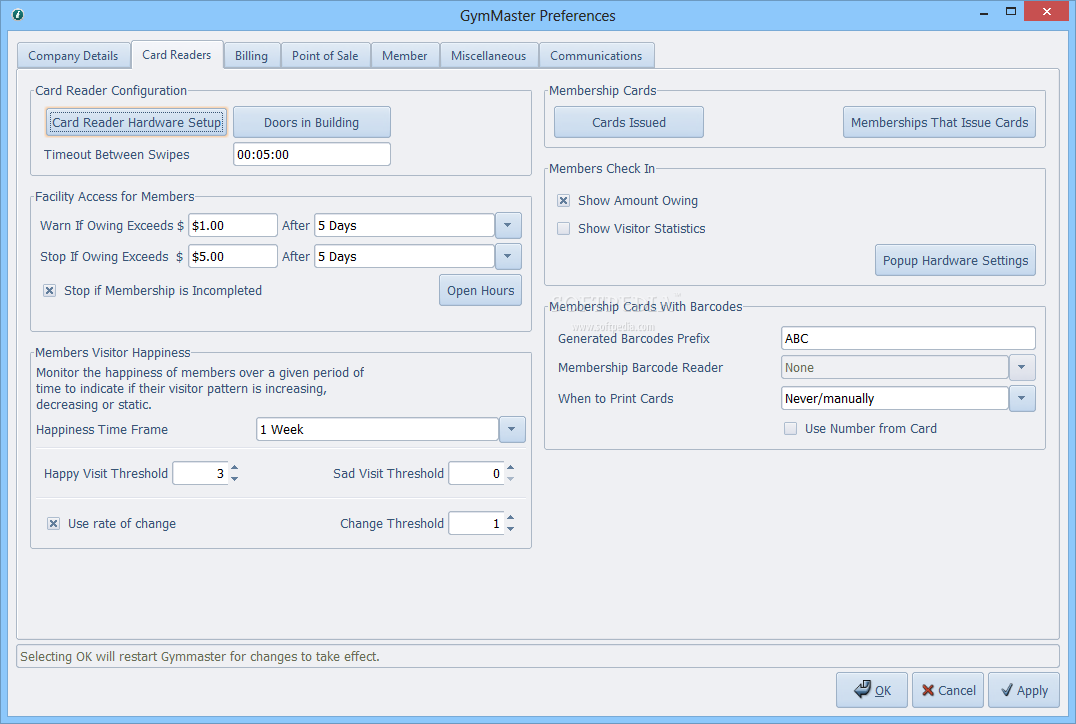Click the GymMaster app icon in title bar
The image size is (1076, 724).
[x=18, y=14]
